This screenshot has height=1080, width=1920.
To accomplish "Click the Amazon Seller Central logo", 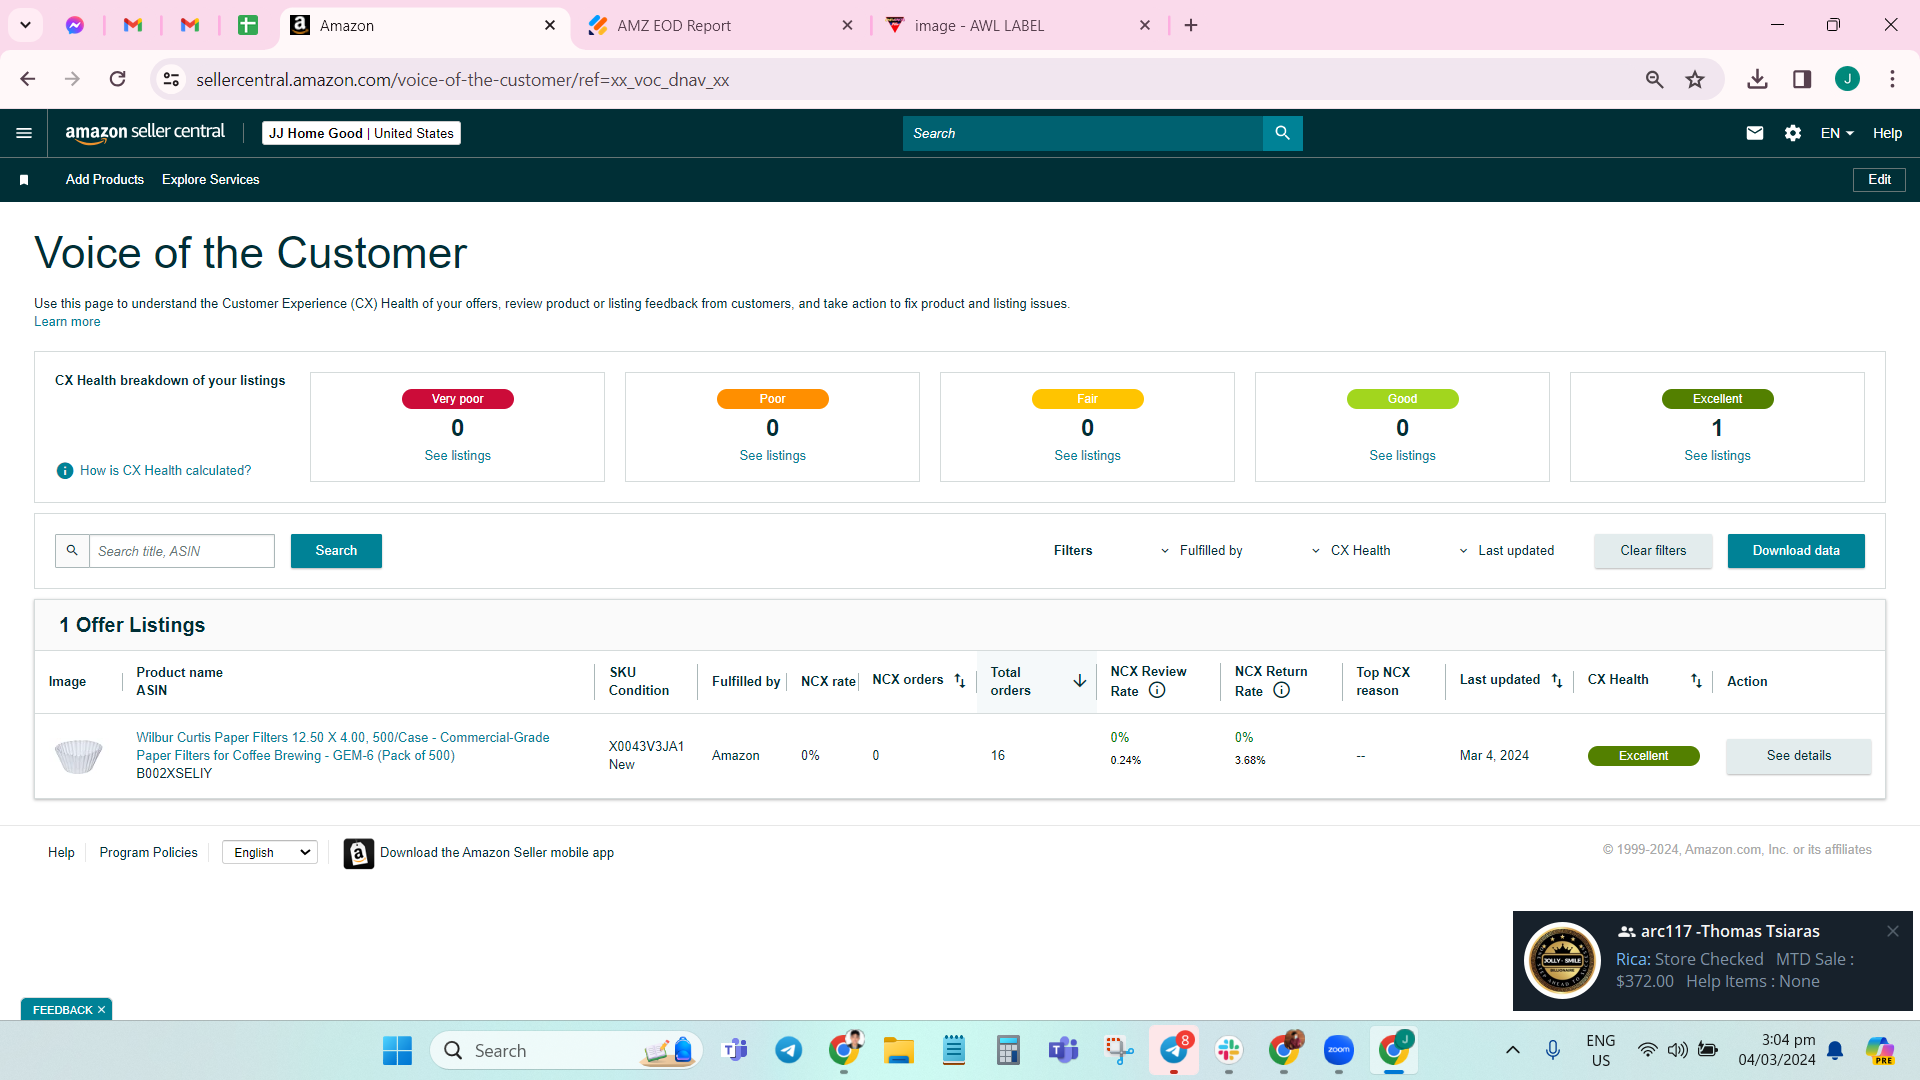I will point(145,133).
